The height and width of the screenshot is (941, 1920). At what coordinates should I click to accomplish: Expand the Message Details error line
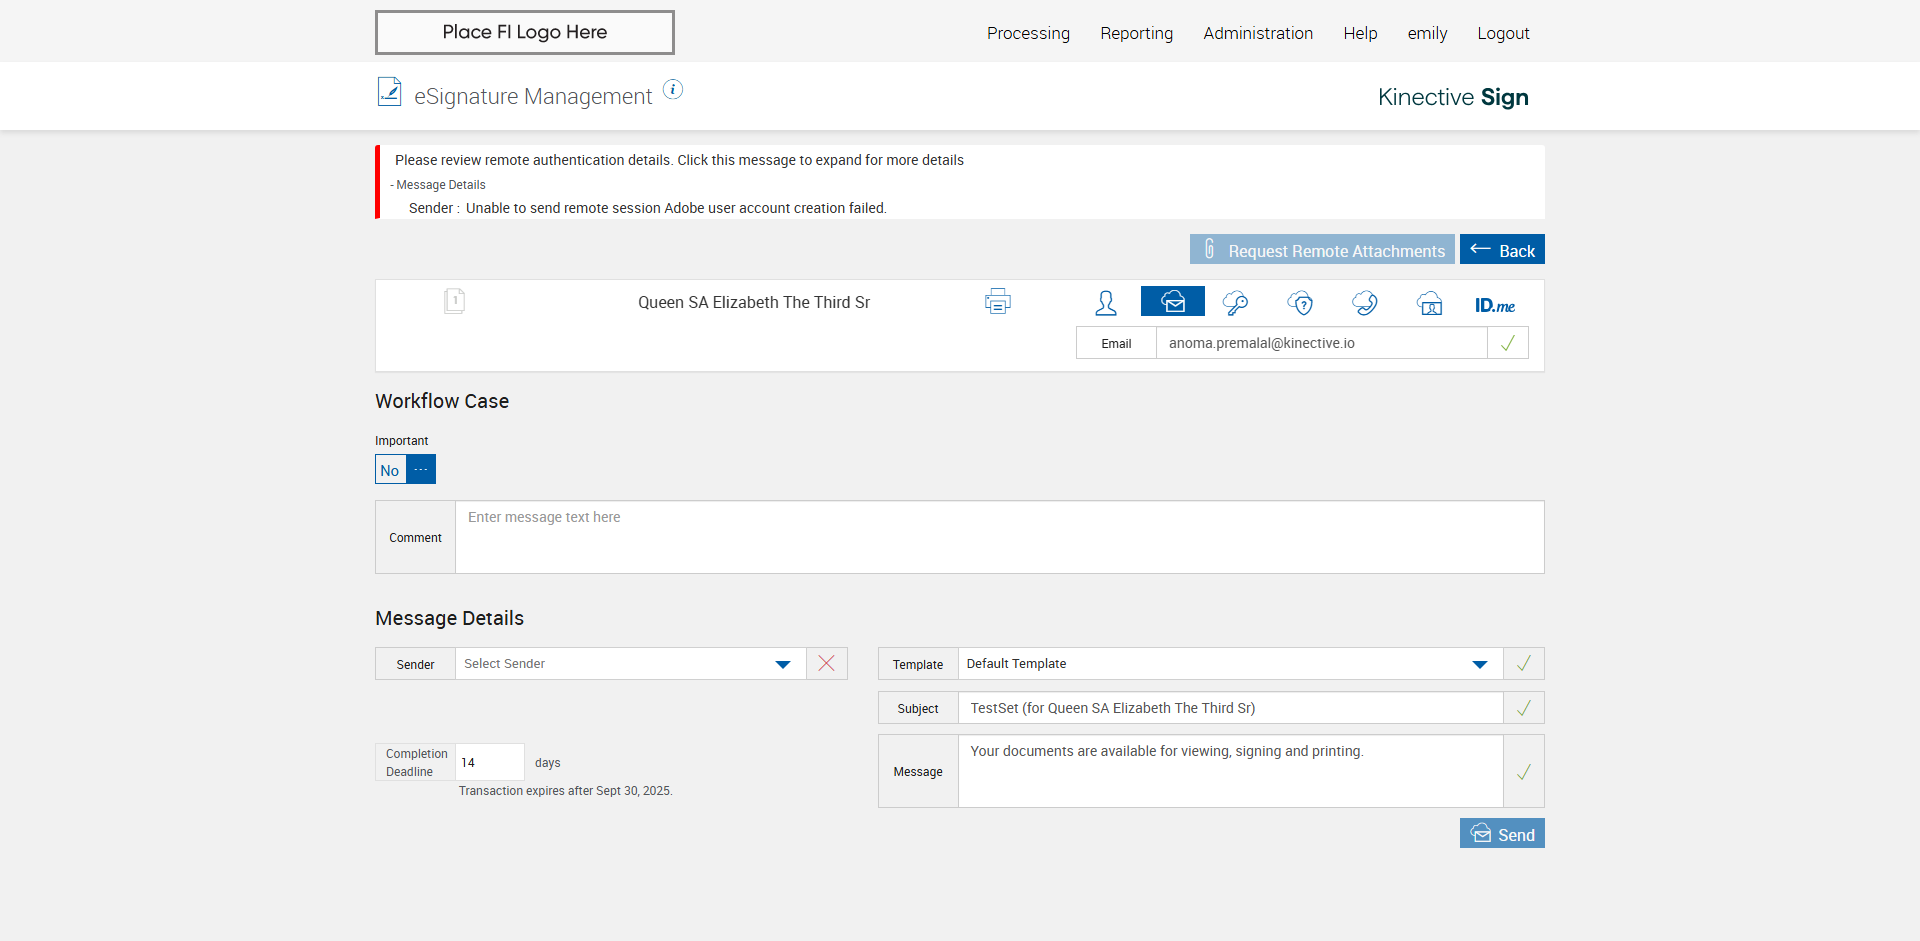(x=440, y=185)
